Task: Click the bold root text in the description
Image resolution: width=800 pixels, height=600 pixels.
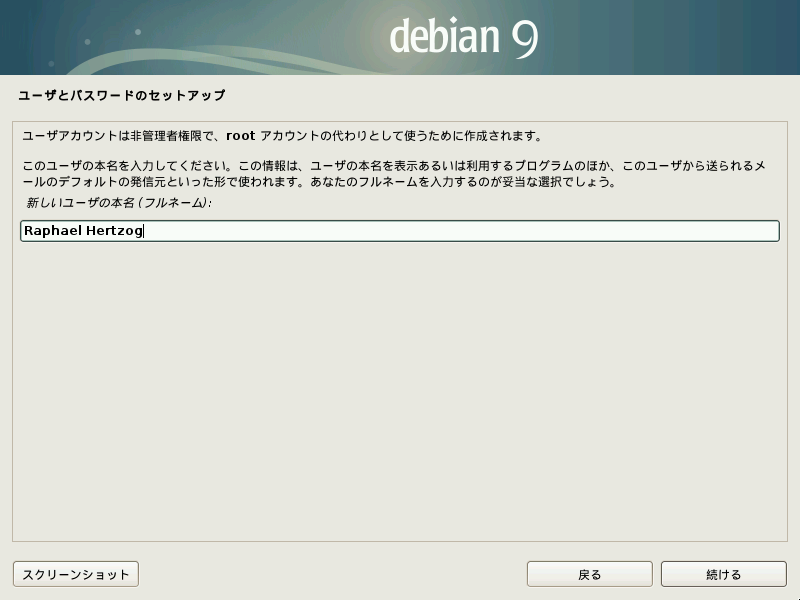Action: pyautogui.click(x=243, y=131)
